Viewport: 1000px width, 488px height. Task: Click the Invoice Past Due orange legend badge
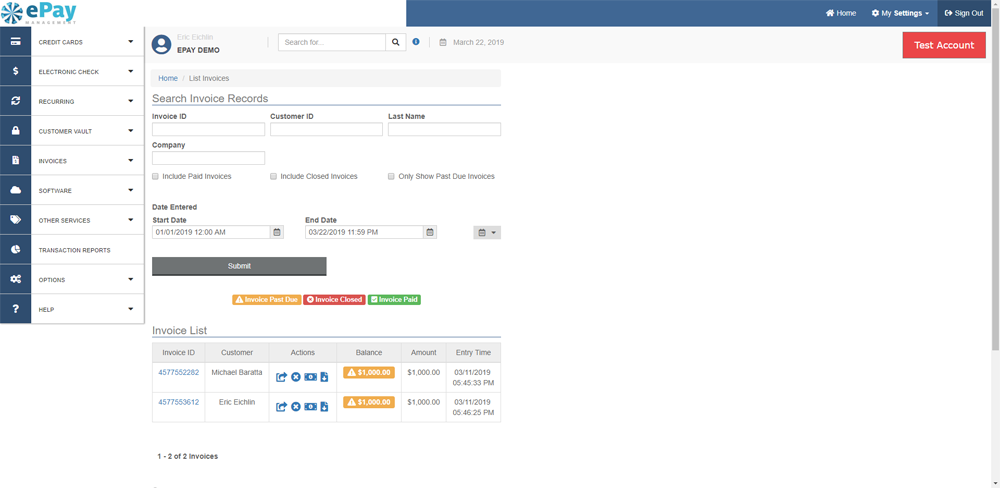click(266, 299)
